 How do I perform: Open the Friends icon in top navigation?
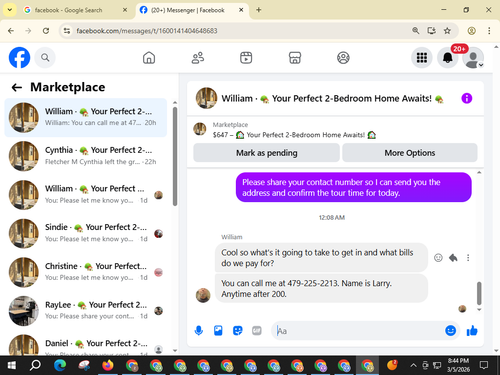198,58
